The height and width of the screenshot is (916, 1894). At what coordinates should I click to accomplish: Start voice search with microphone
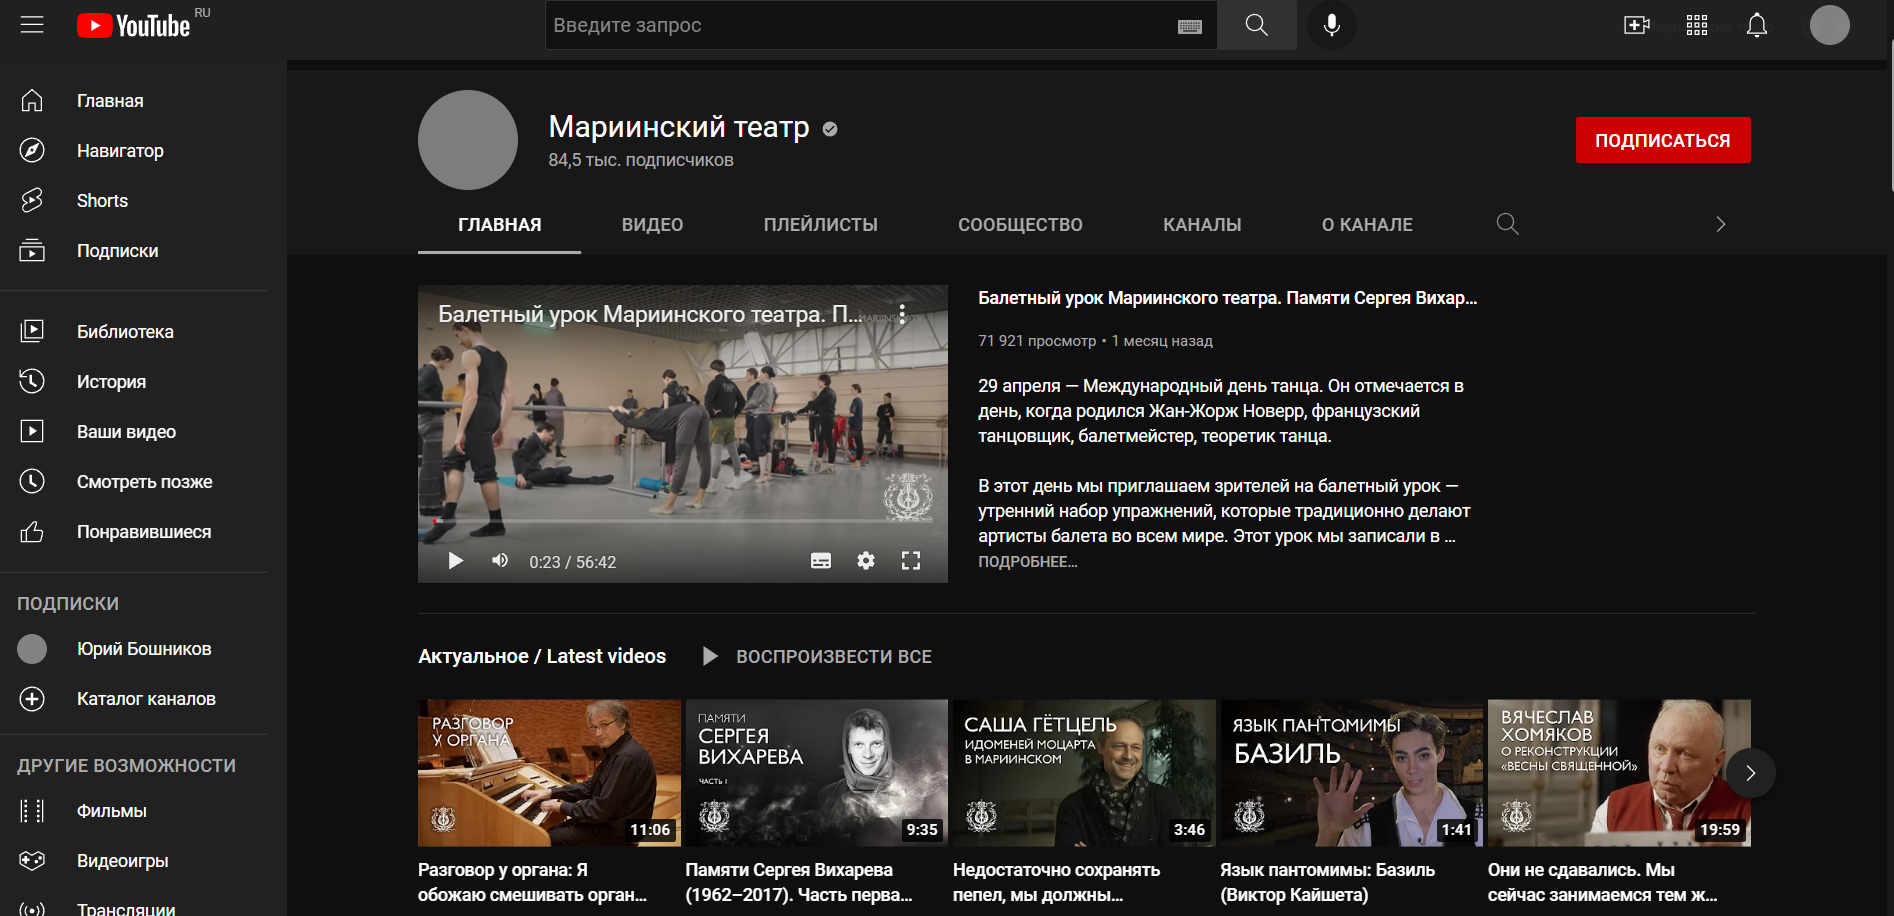pyautogui.click(x=1332, y=25)
